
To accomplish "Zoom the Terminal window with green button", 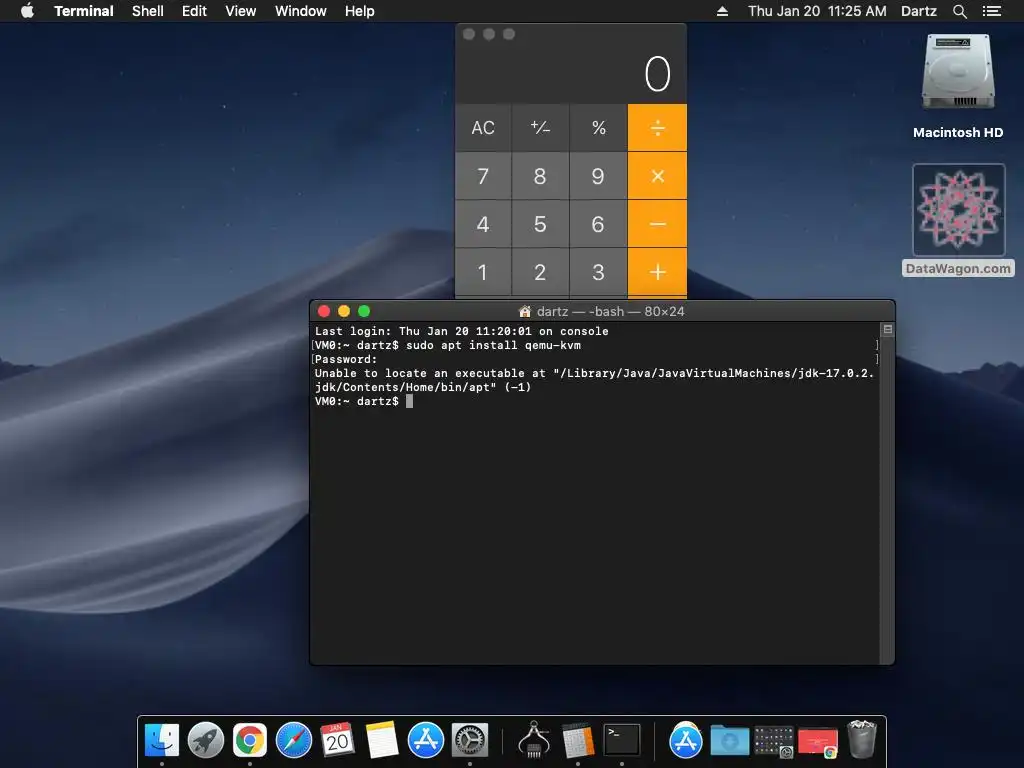I will click(x=364, y=311).
